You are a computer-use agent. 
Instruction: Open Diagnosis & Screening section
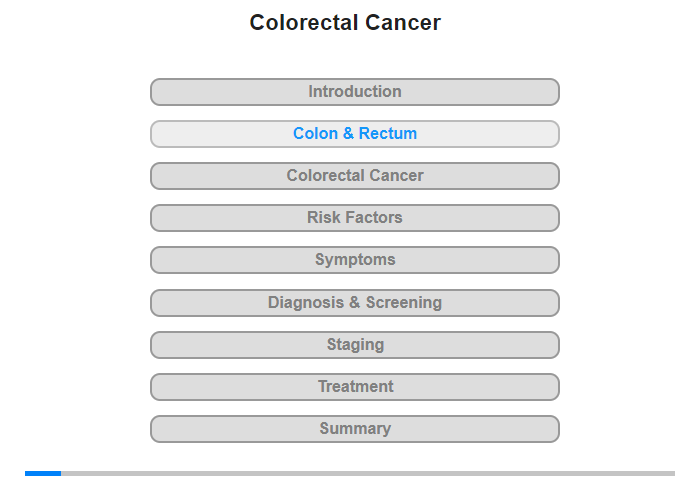(354, 302)
